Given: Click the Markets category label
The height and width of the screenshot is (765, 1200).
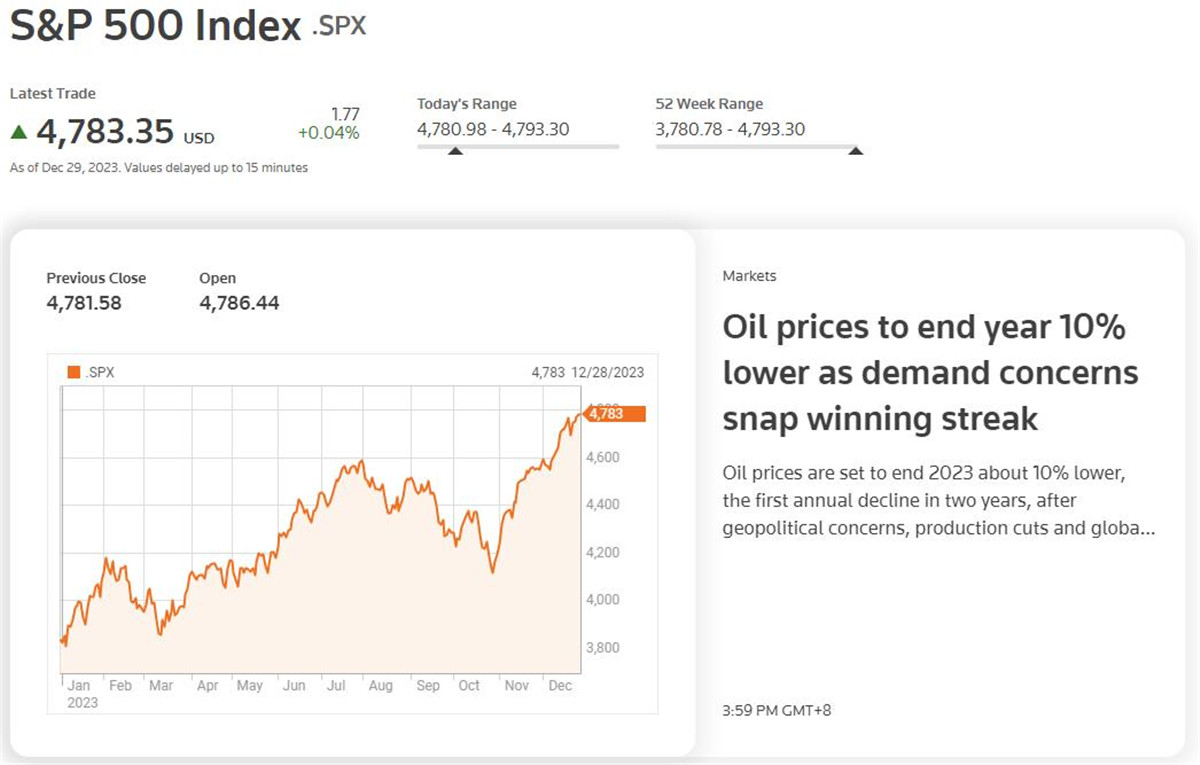Looking at the screenshot, I should (749, 276).
